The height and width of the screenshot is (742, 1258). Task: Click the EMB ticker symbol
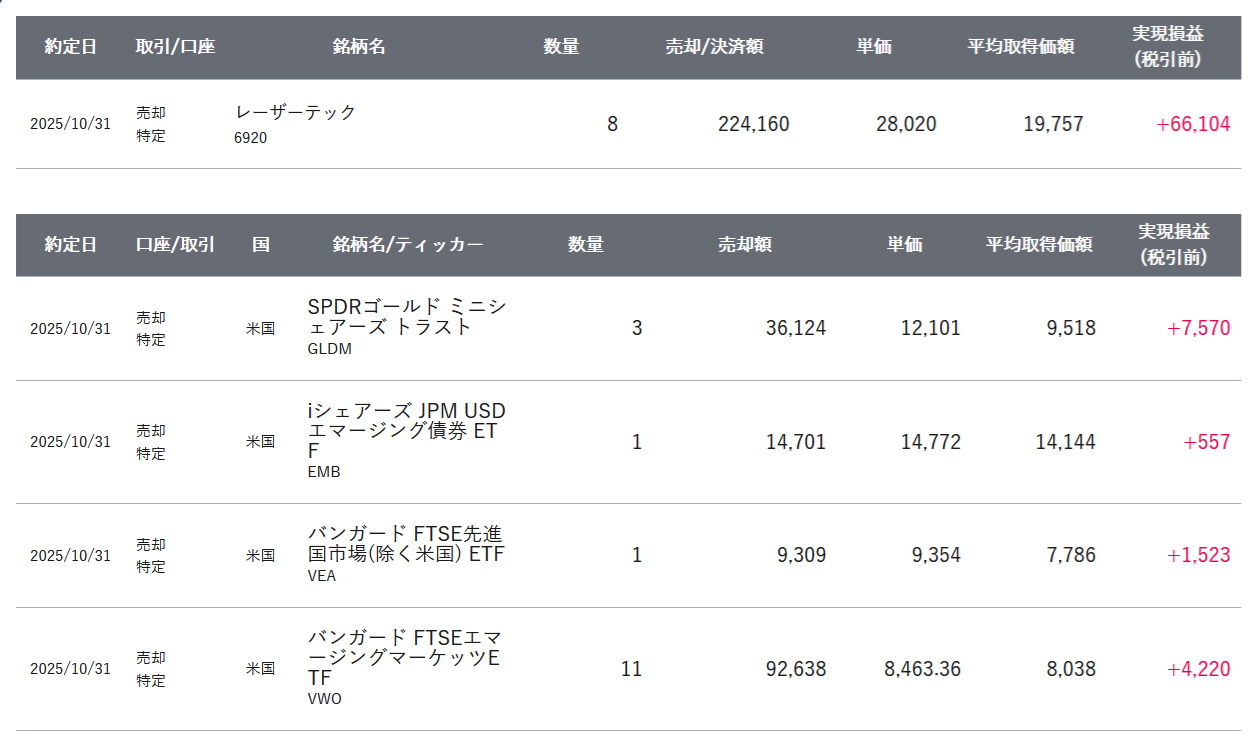pyautogui.click(x=324, y=472)
